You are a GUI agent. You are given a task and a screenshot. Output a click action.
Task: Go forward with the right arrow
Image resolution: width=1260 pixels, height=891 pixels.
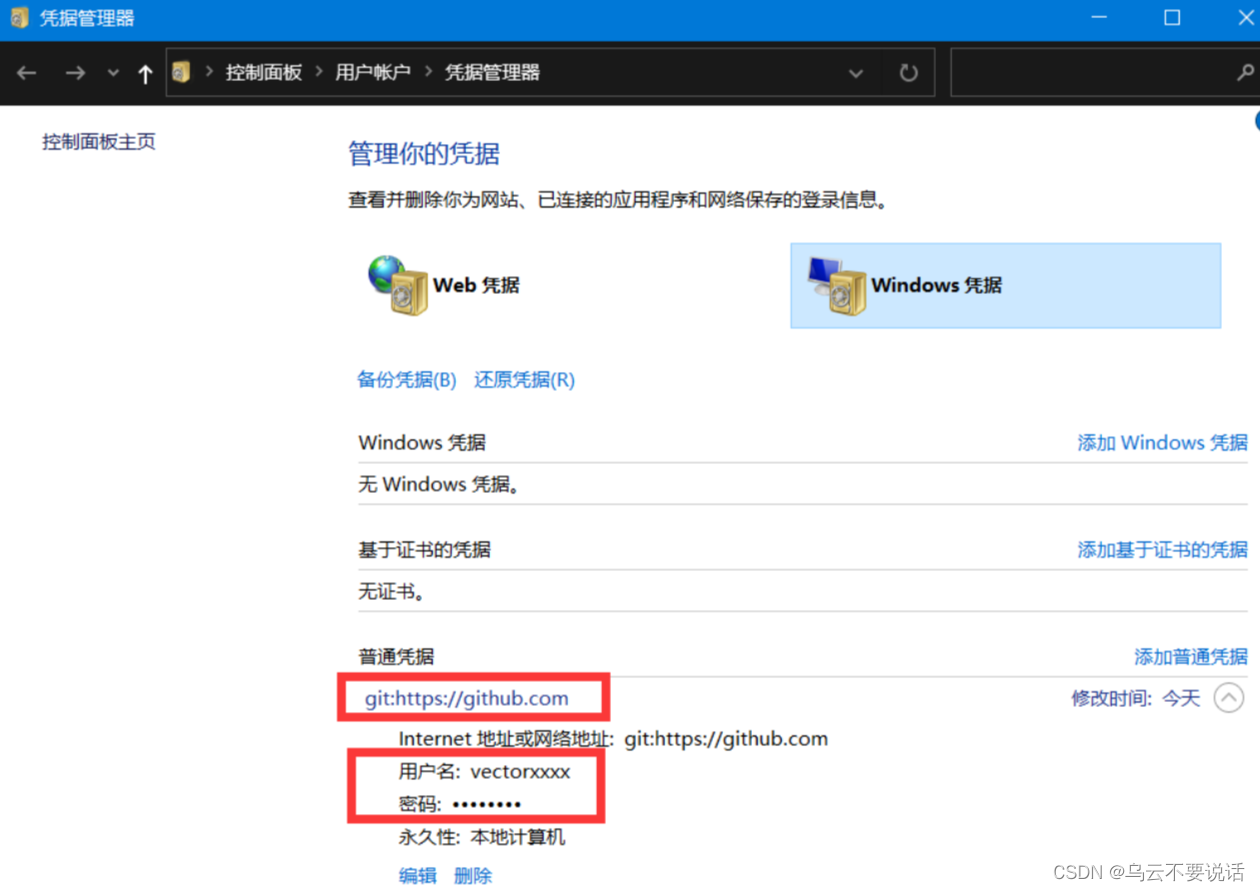coord(75,73)
